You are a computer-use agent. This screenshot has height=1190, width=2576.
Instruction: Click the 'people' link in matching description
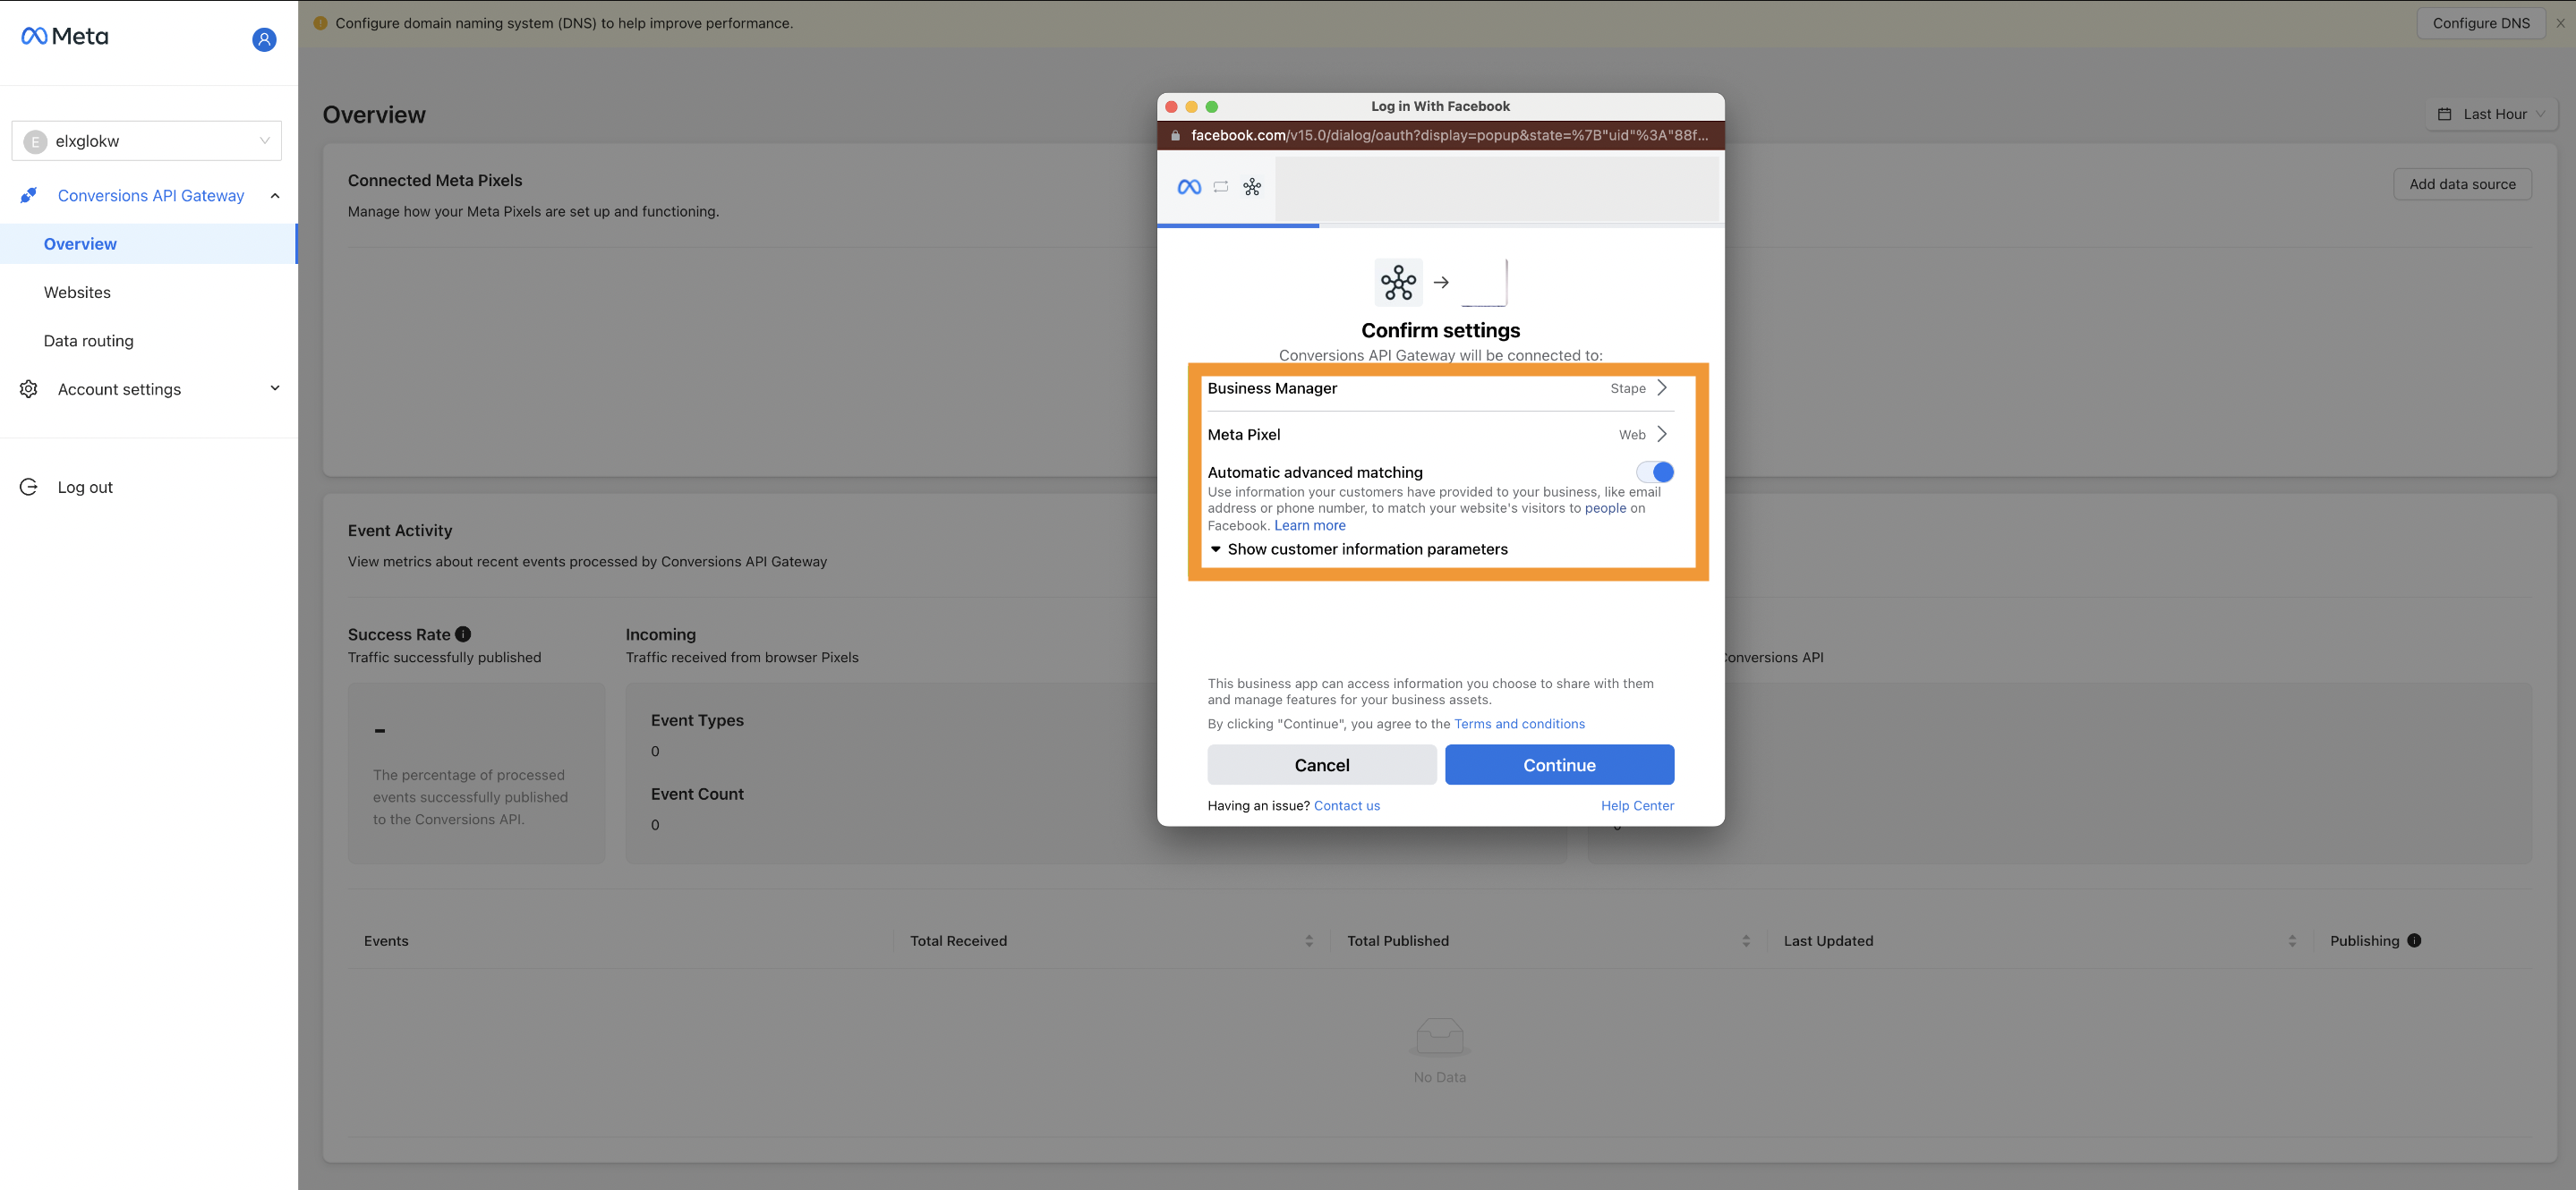point(1605,508)
